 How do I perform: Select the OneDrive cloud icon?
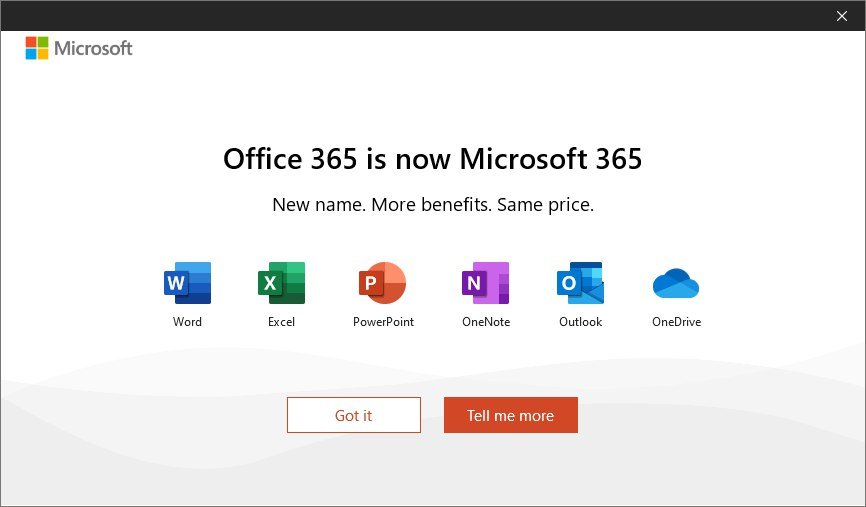676,284
